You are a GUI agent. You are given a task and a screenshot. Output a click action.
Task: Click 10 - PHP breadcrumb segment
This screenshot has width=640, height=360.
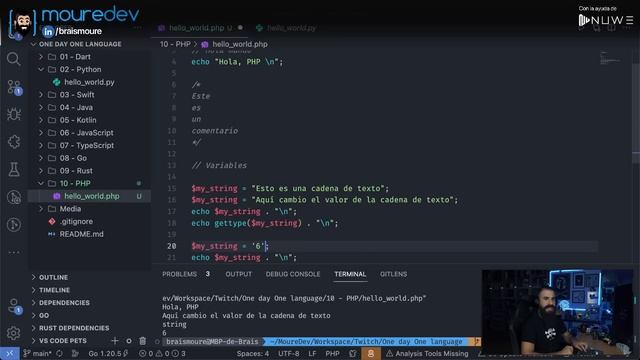[x=175, y=44]
